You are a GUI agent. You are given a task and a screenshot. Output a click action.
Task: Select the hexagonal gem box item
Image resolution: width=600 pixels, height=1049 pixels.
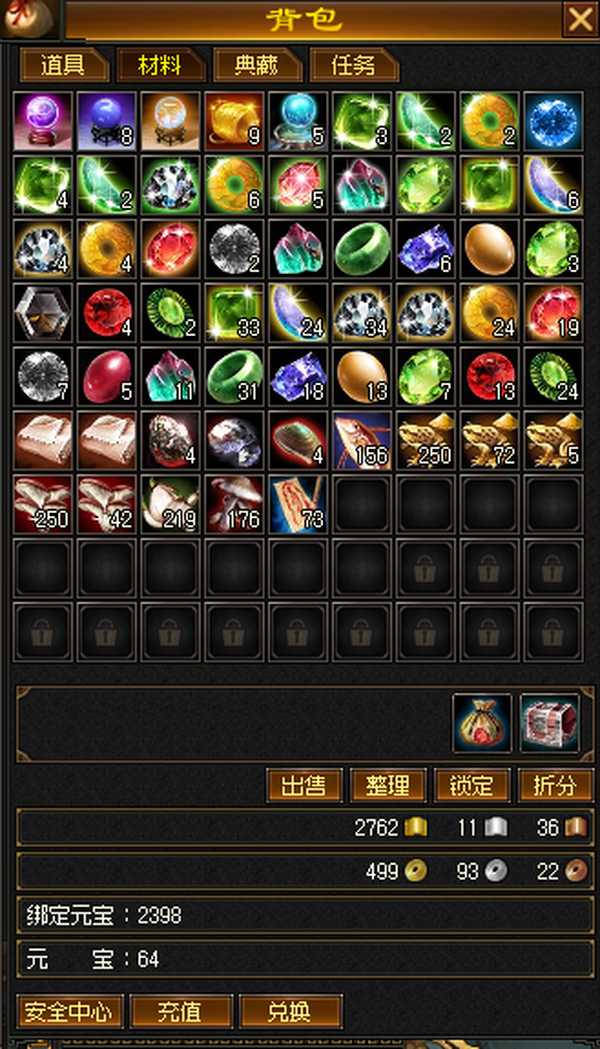point(43,312)
